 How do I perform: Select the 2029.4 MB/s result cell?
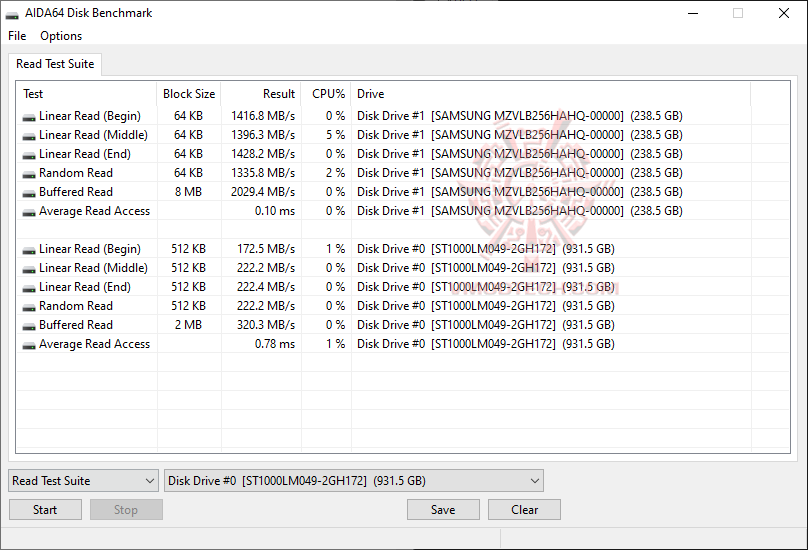click(x=263, y=192)
